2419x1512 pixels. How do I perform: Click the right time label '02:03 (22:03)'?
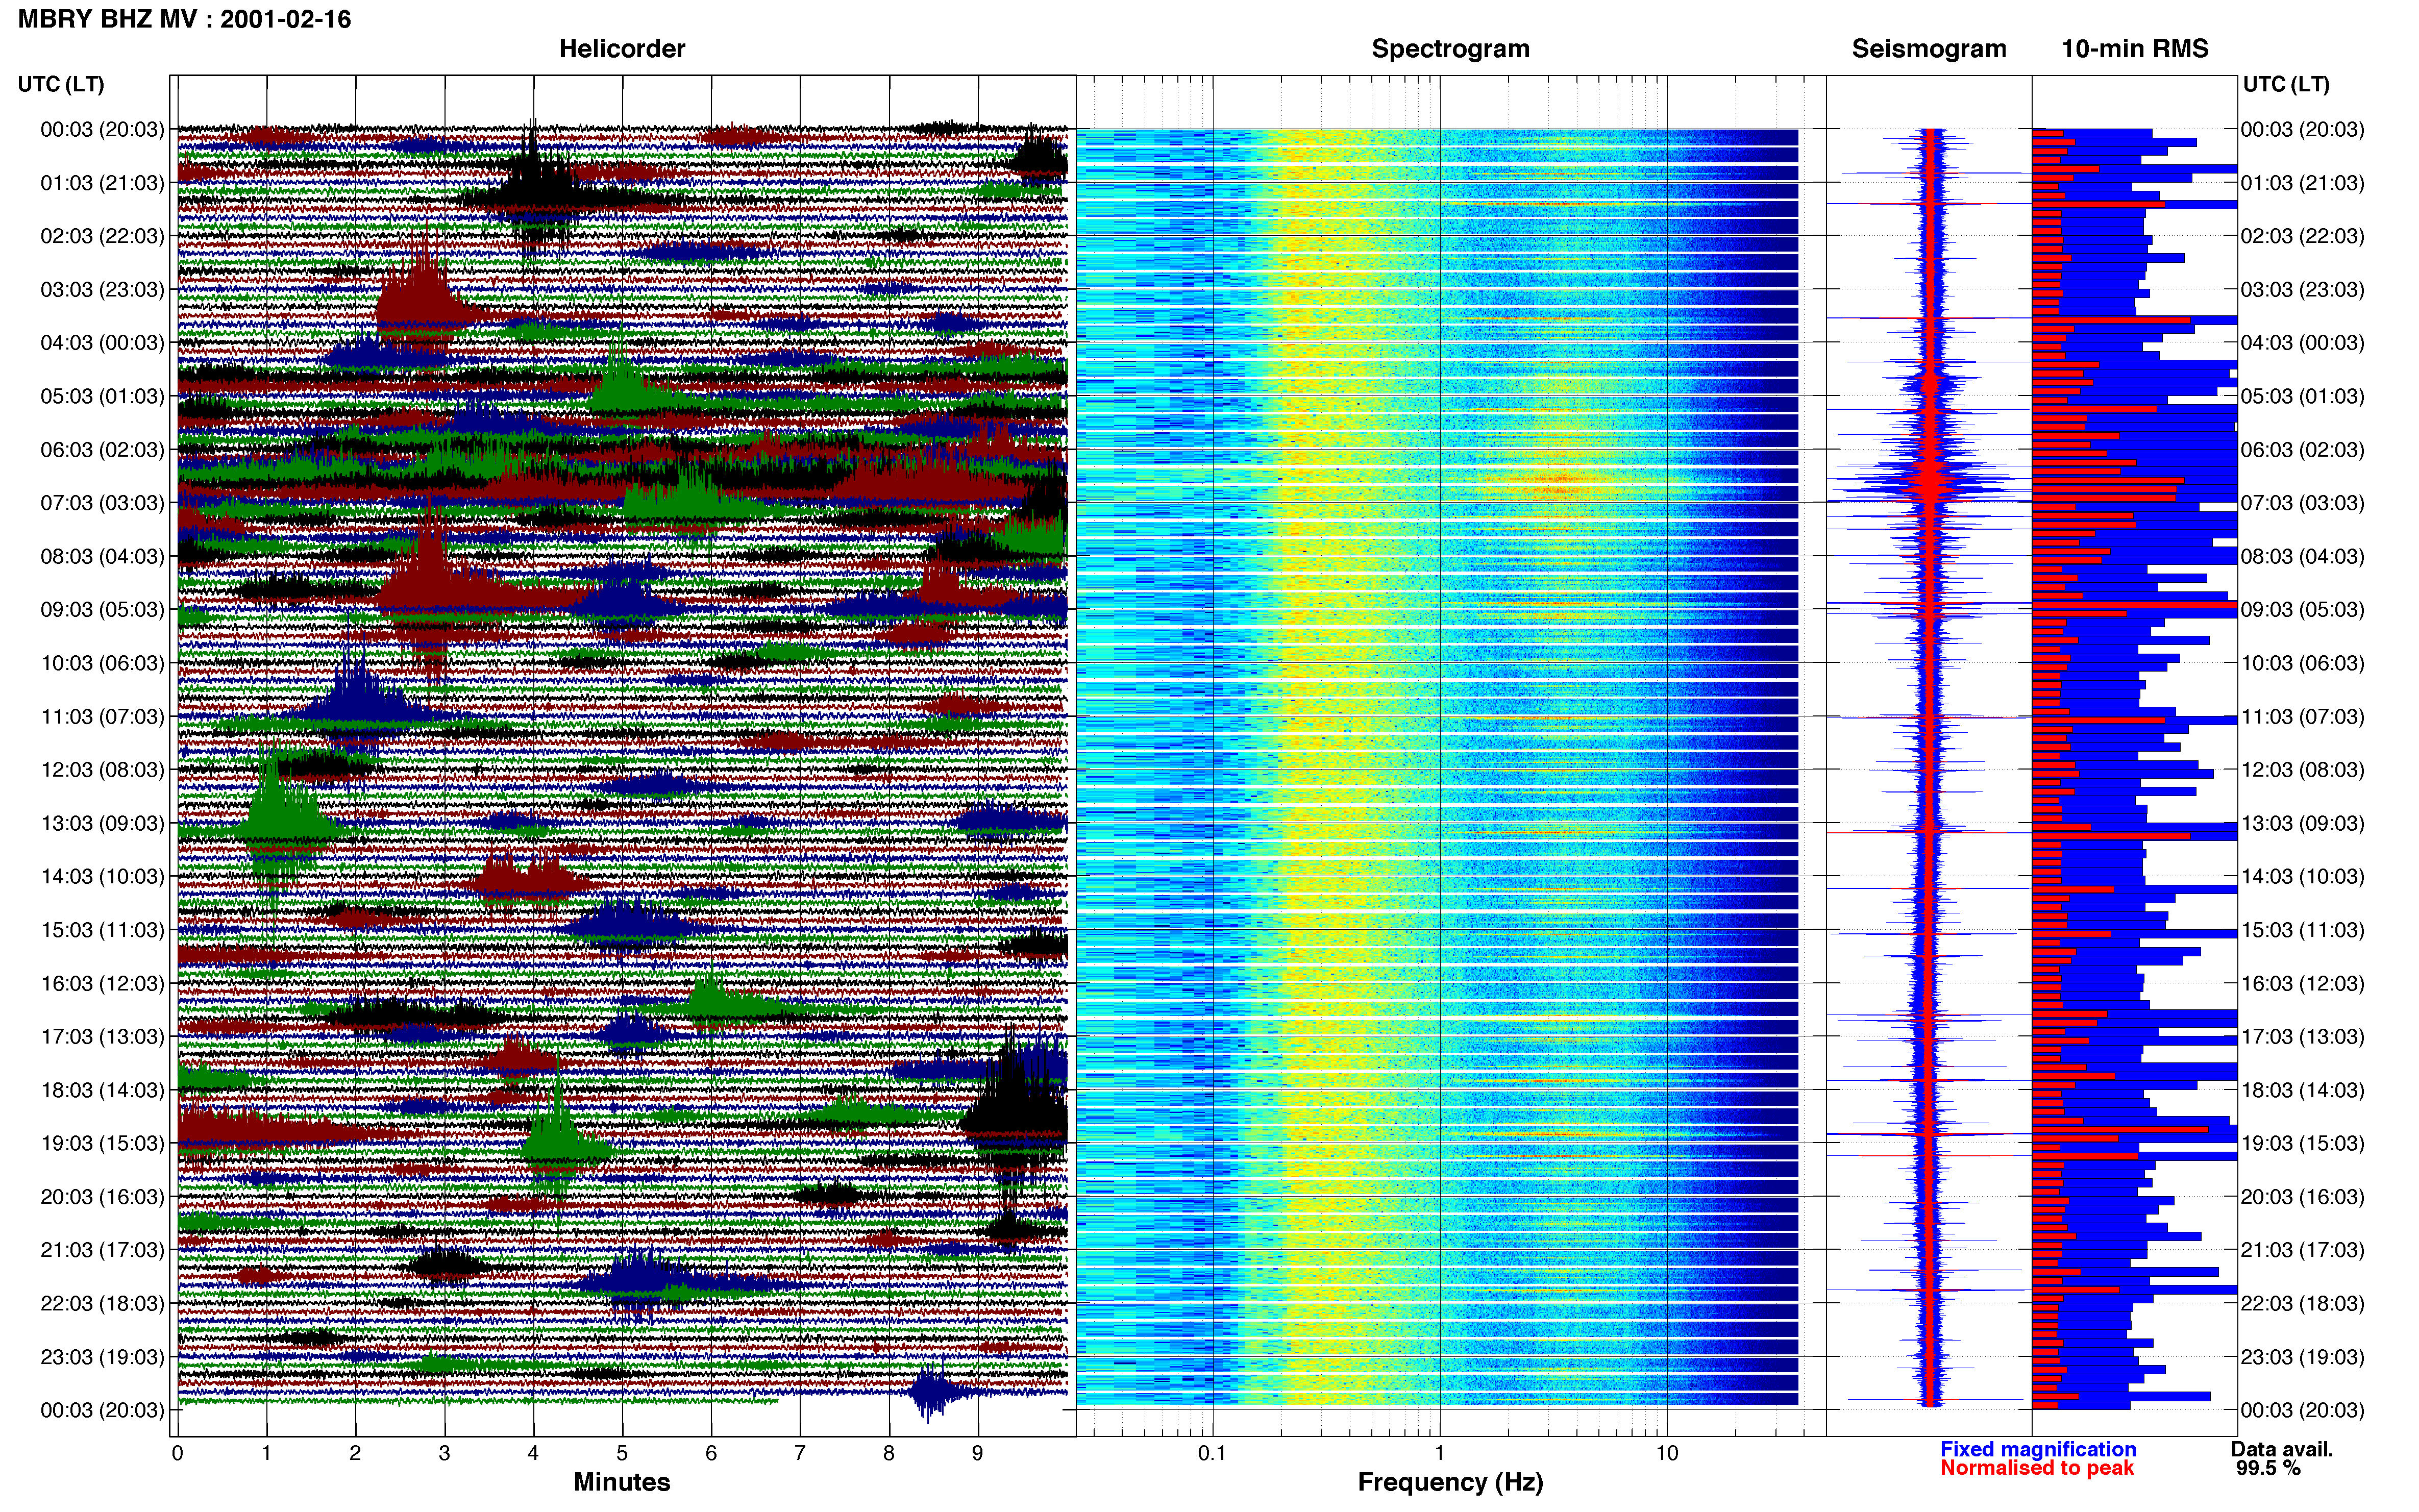pyautogui.click(x=2303, y=236)
